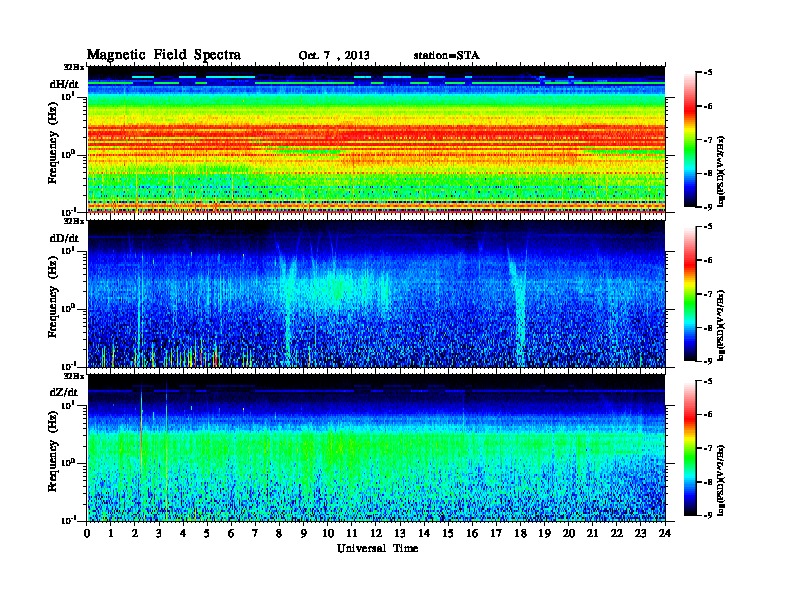Click the time axis tick label "15"
The height and width of the screenshot is (612, 792).
click(448, 534)
